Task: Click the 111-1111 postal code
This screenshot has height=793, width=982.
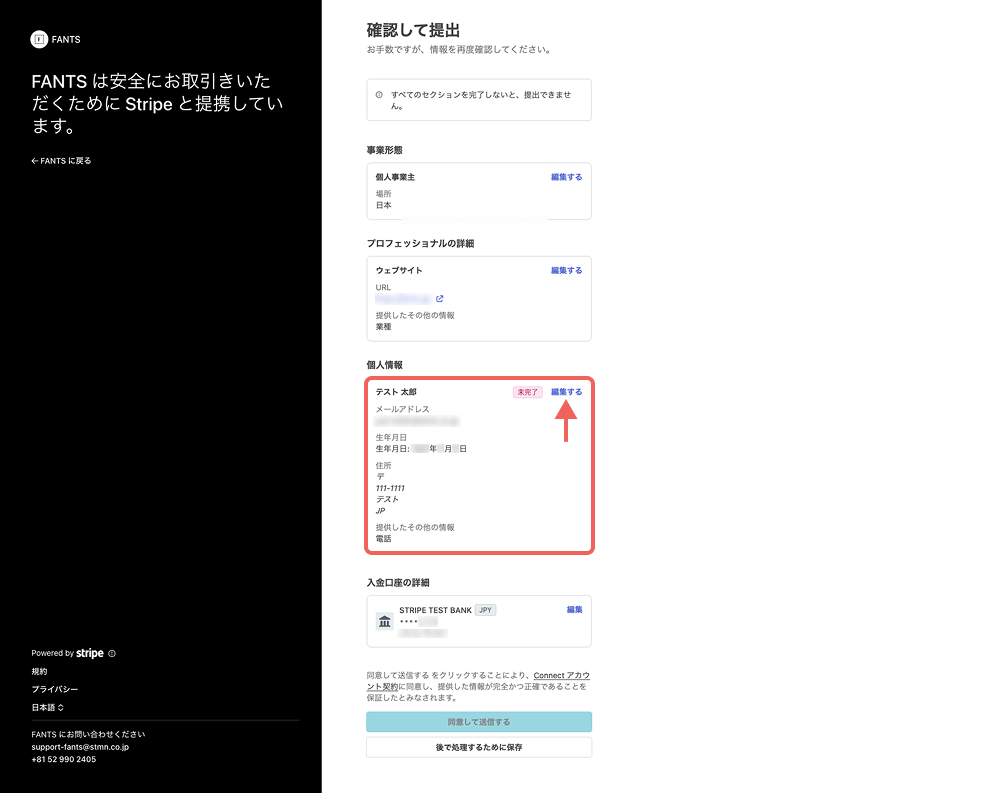Action: 390,488
